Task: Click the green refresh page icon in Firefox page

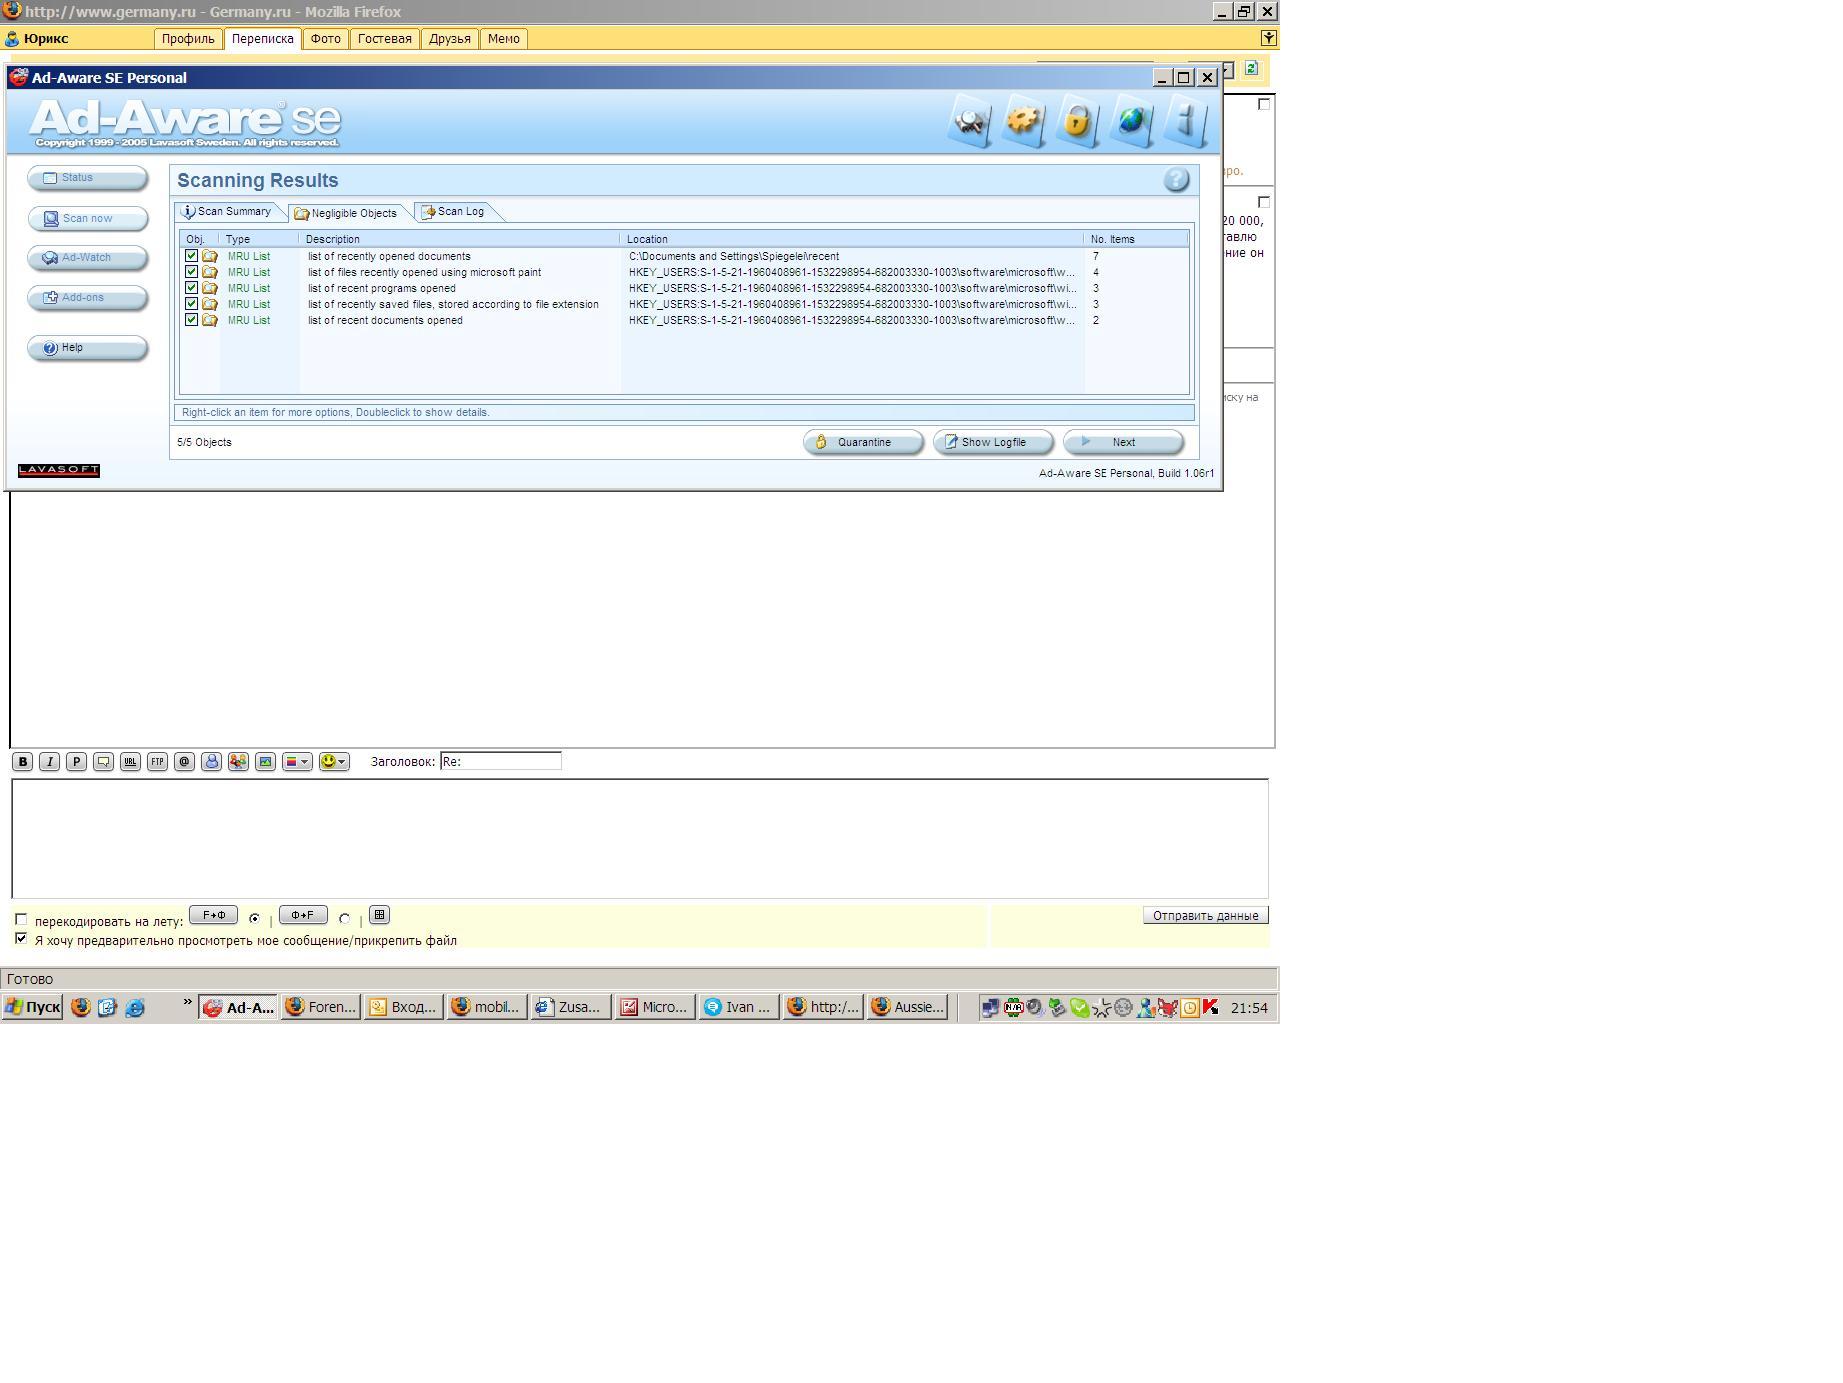Action: click(1252, 69)
